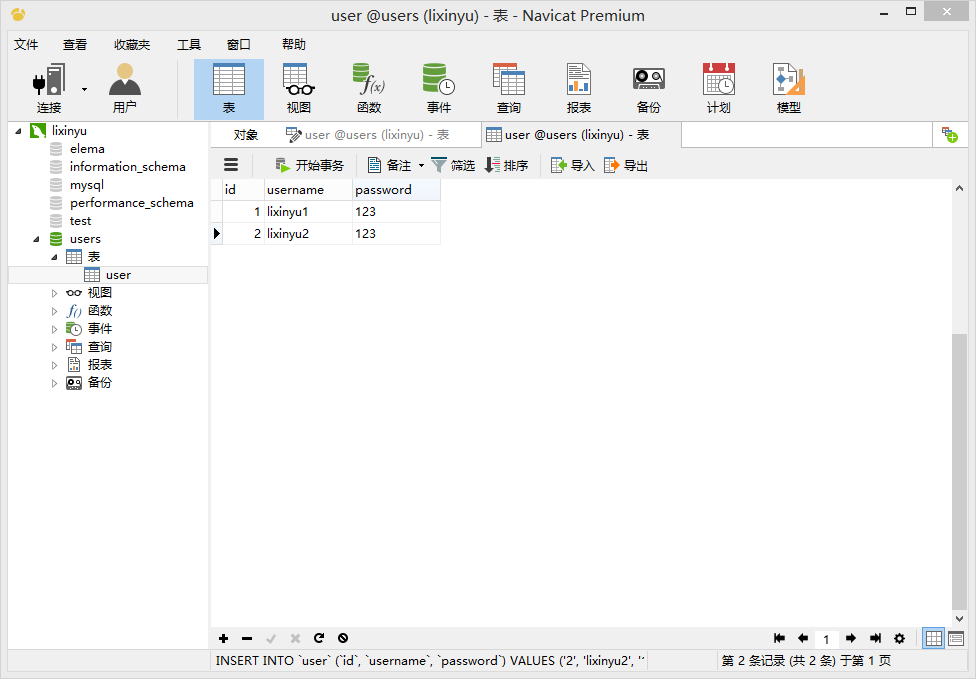Select the mysql database
The image size is (976, 679).
click(87, 185)
